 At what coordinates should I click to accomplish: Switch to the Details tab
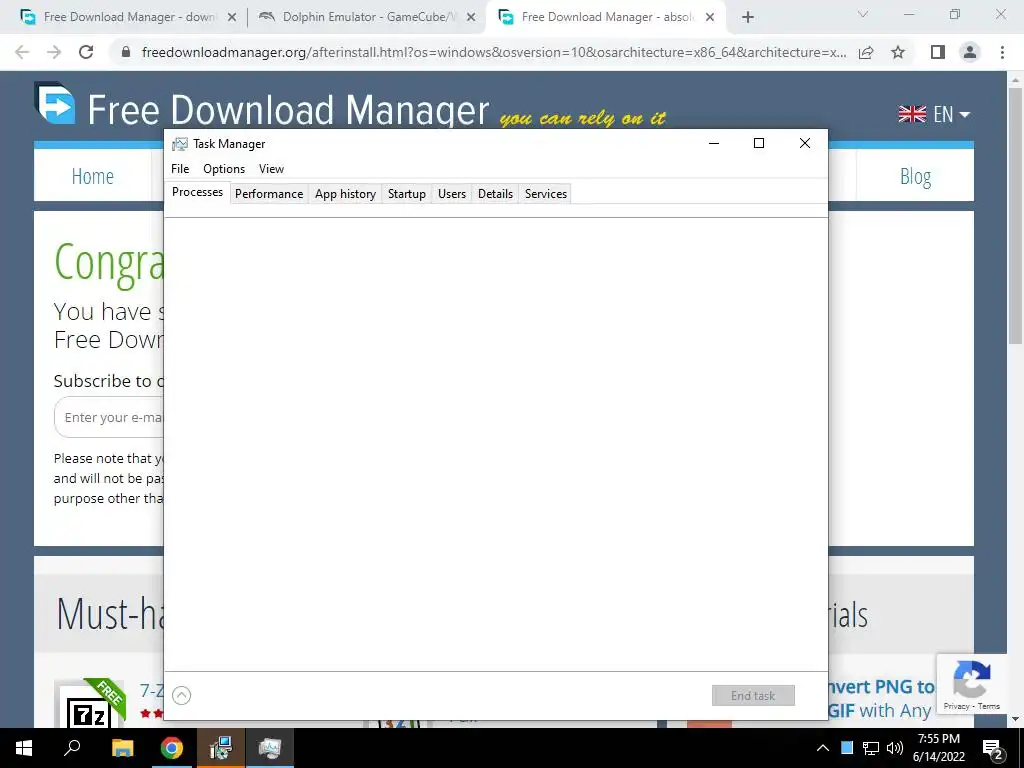click(x=495, y=194)
